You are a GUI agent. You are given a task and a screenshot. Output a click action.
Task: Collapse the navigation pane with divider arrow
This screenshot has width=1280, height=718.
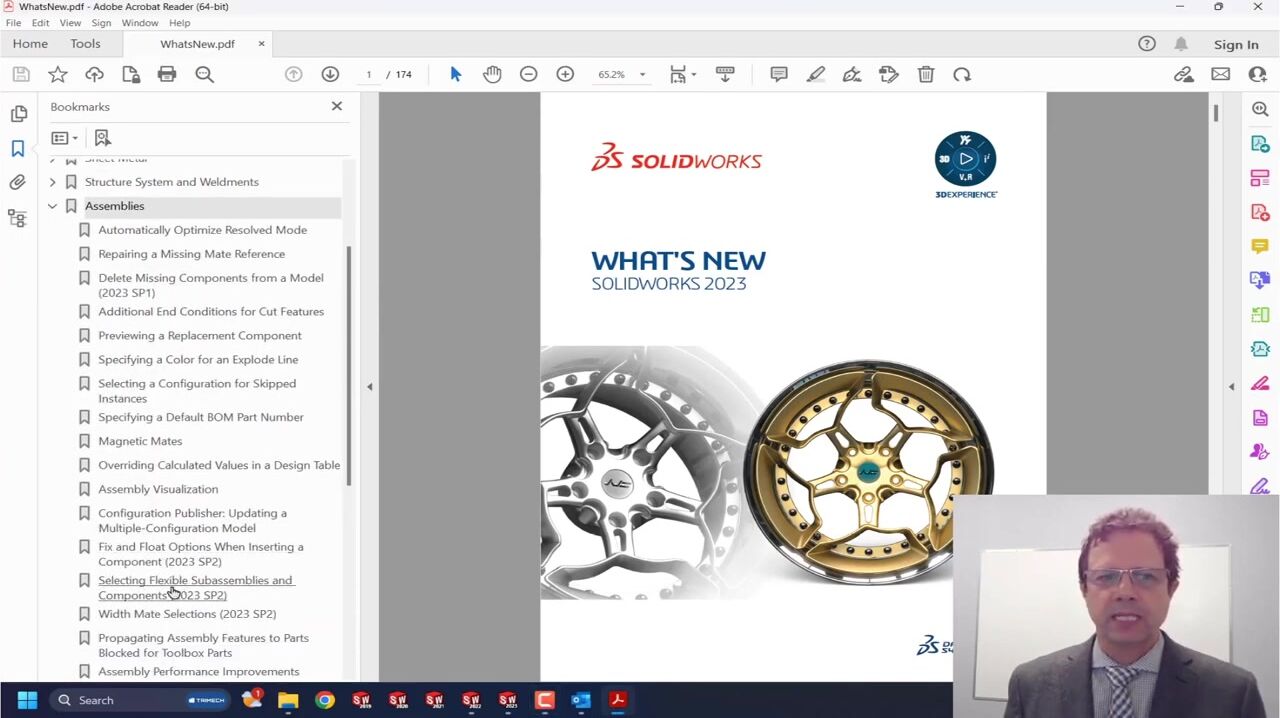click(x=369, y=386)
